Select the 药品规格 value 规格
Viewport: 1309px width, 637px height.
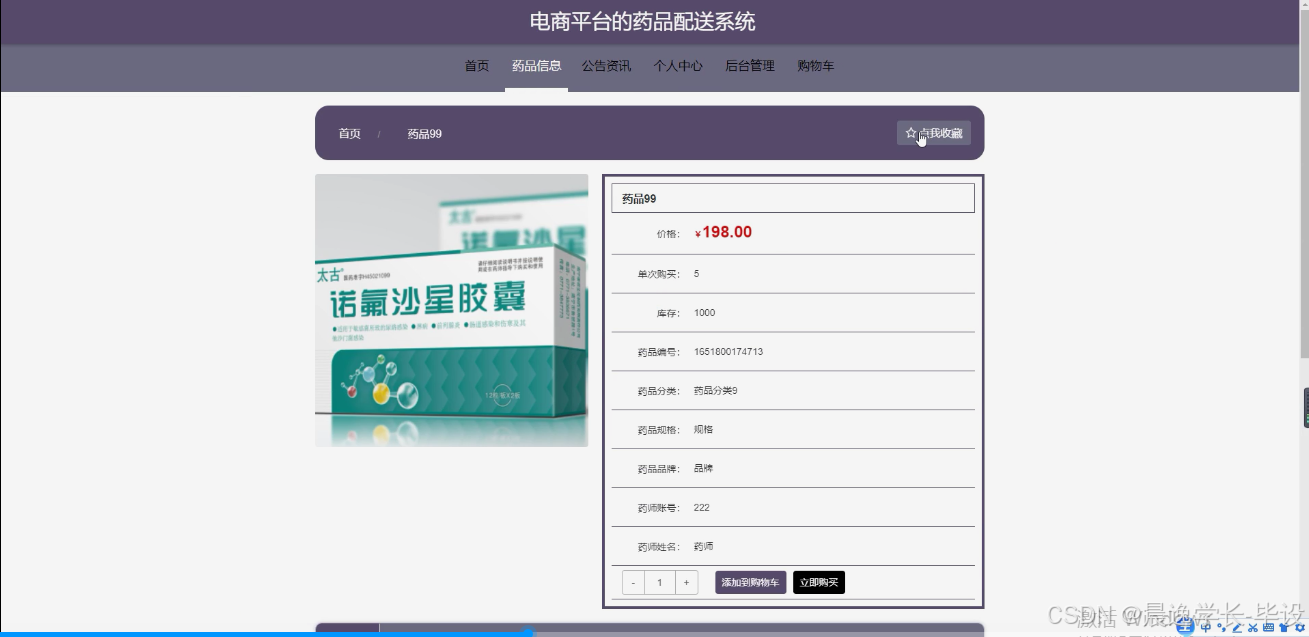(703, 430)
